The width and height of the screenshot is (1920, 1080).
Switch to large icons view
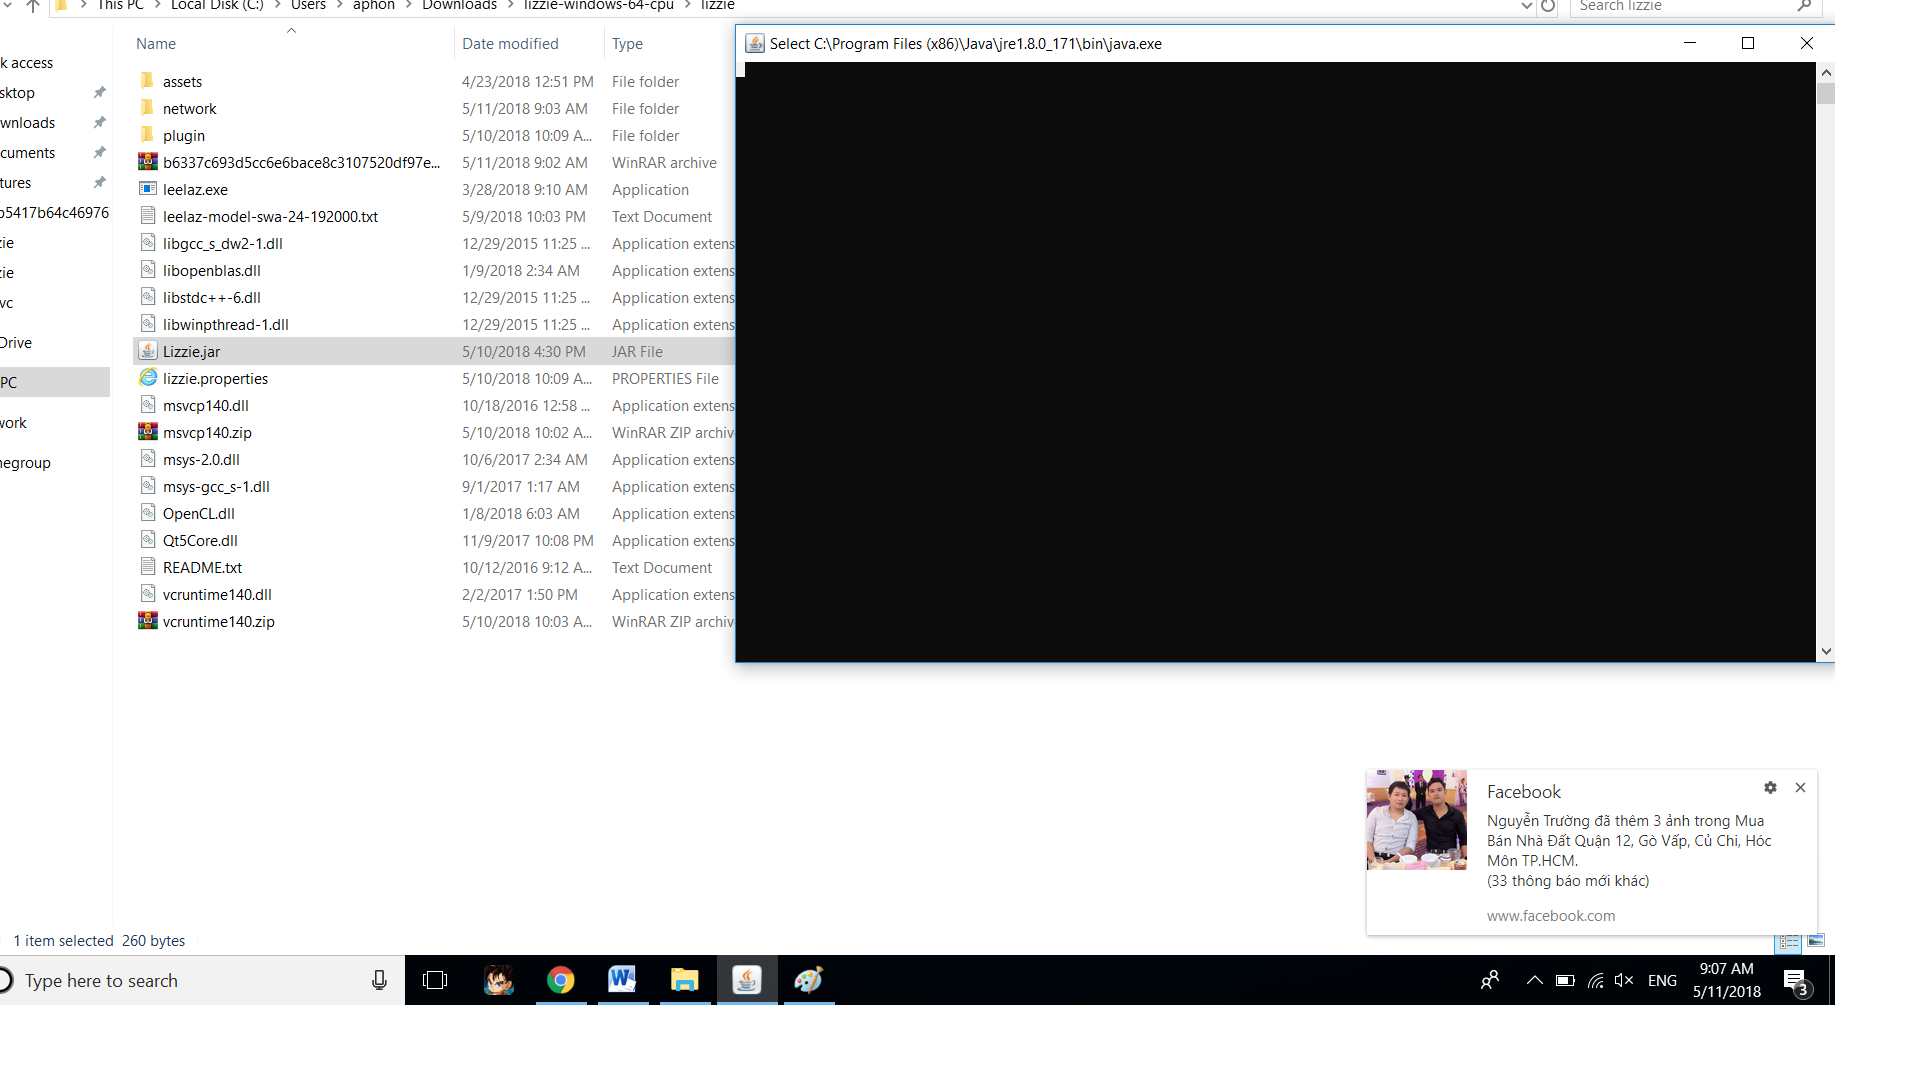1816,941
